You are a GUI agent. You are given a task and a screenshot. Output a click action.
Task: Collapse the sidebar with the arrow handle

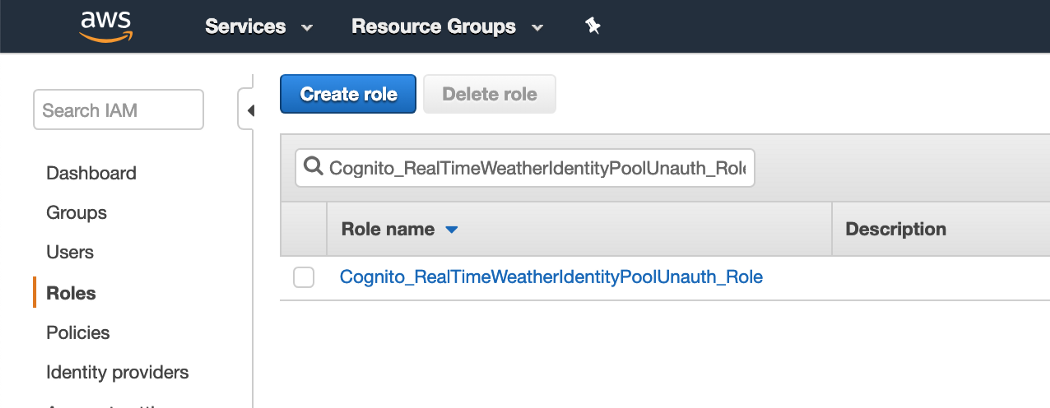coord(249,110)
